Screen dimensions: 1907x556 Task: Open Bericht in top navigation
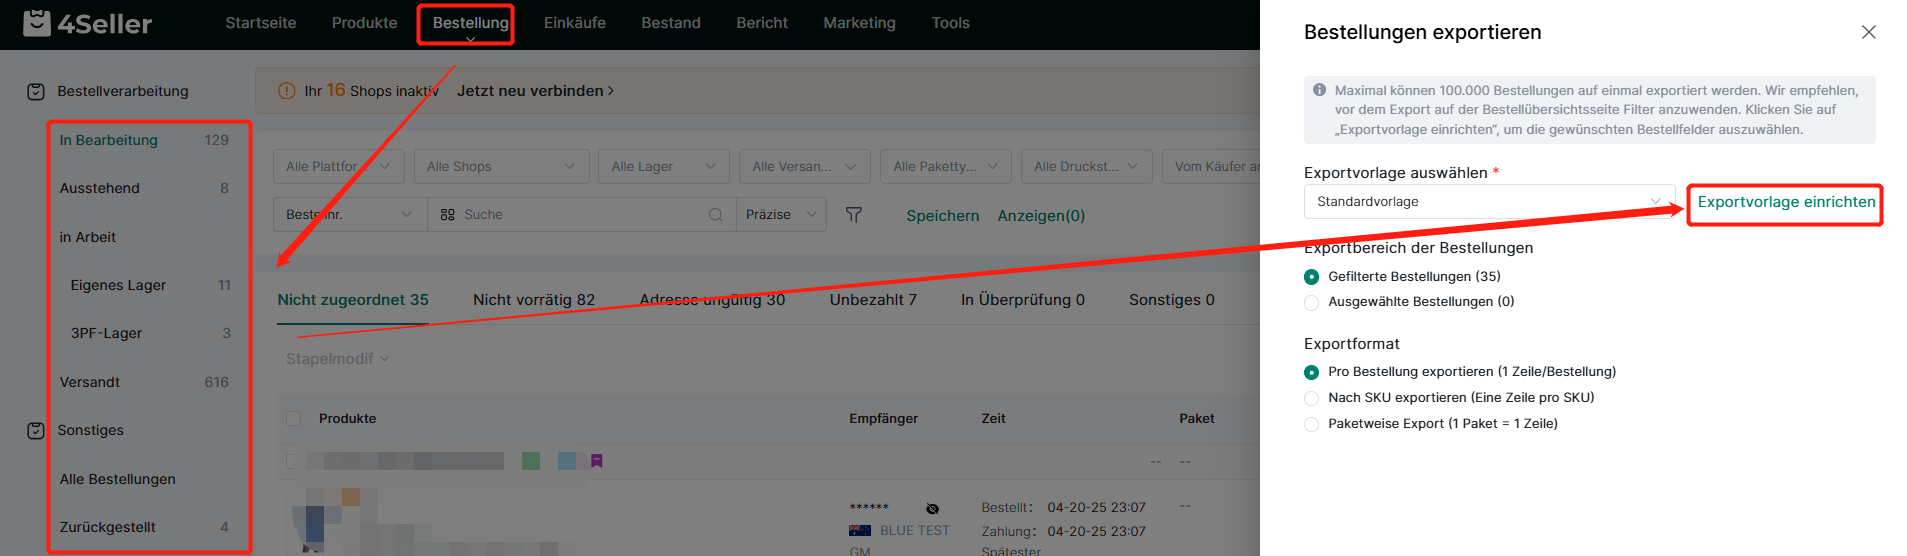tap(762, 22)
